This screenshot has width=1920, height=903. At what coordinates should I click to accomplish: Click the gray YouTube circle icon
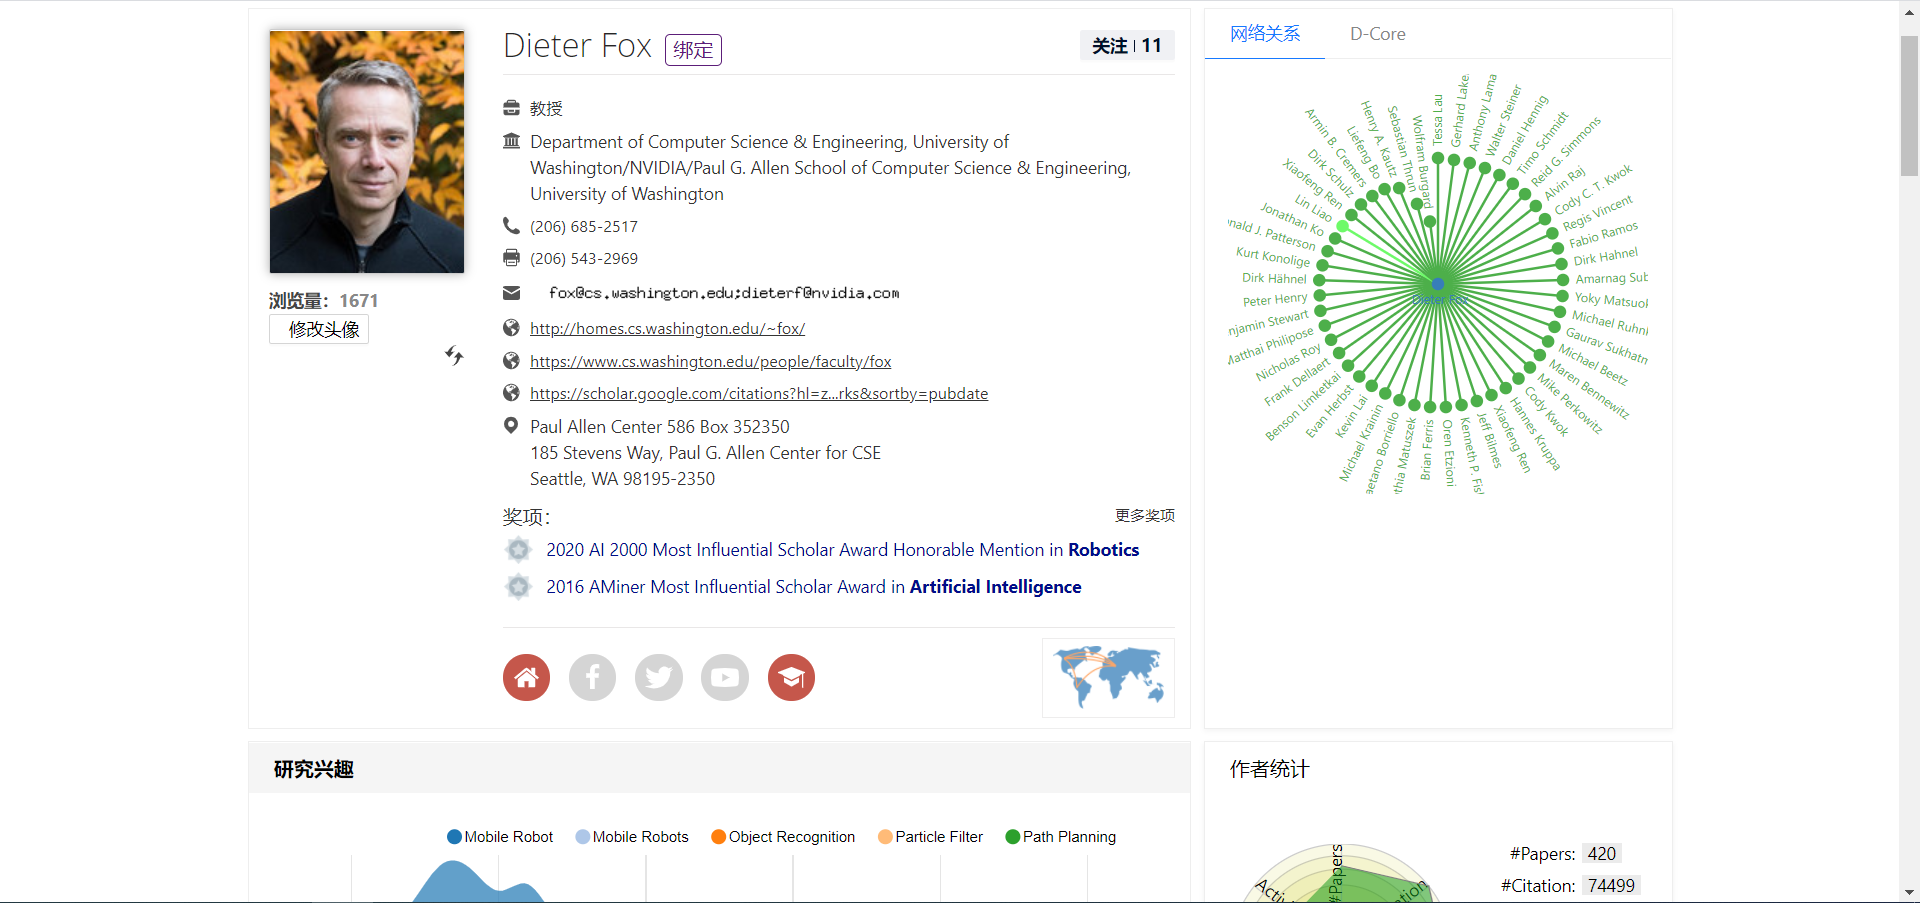[x=725, y=678]
